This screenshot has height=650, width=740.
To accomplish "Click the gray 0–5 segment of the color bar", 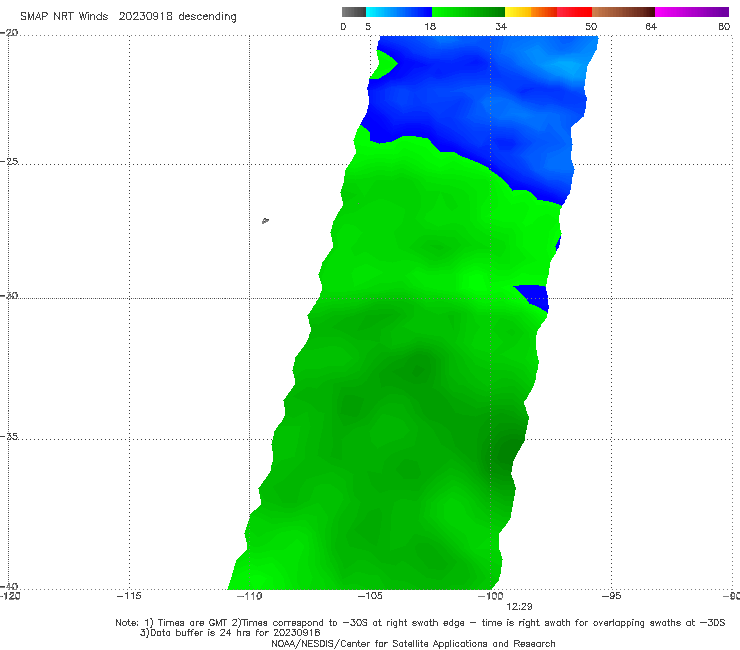I will coord(353,12).
